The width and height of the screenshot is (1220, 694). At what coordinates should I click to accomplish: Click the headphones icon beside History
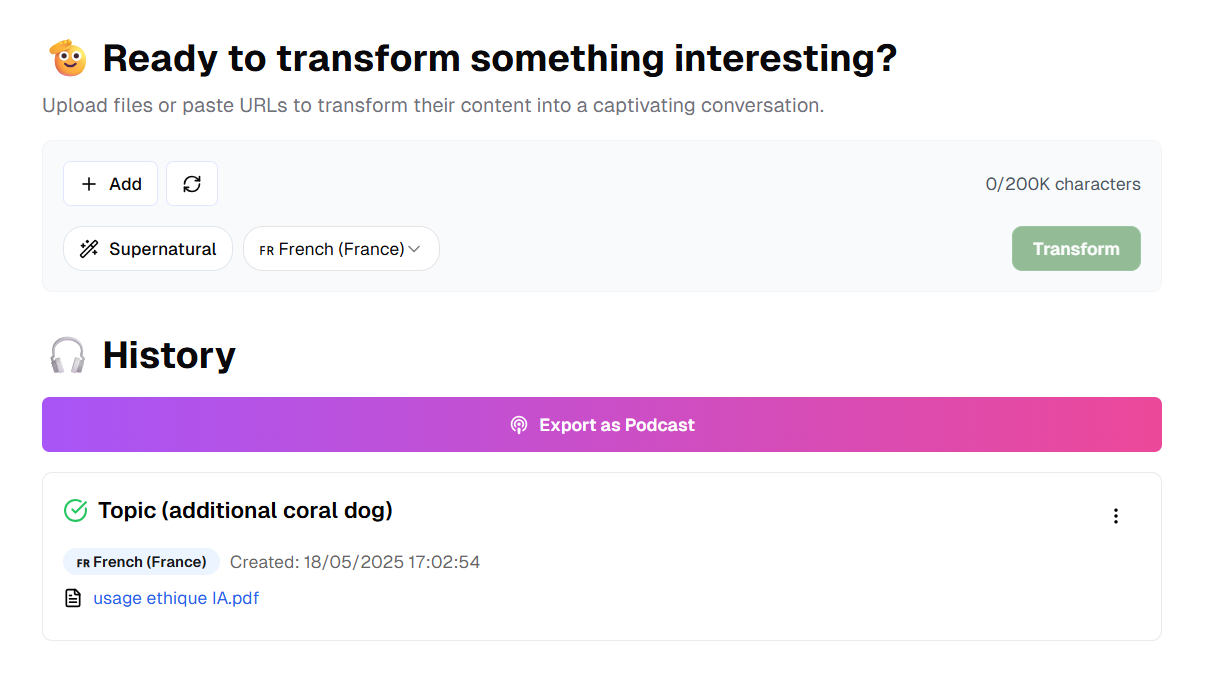[68, 355]
